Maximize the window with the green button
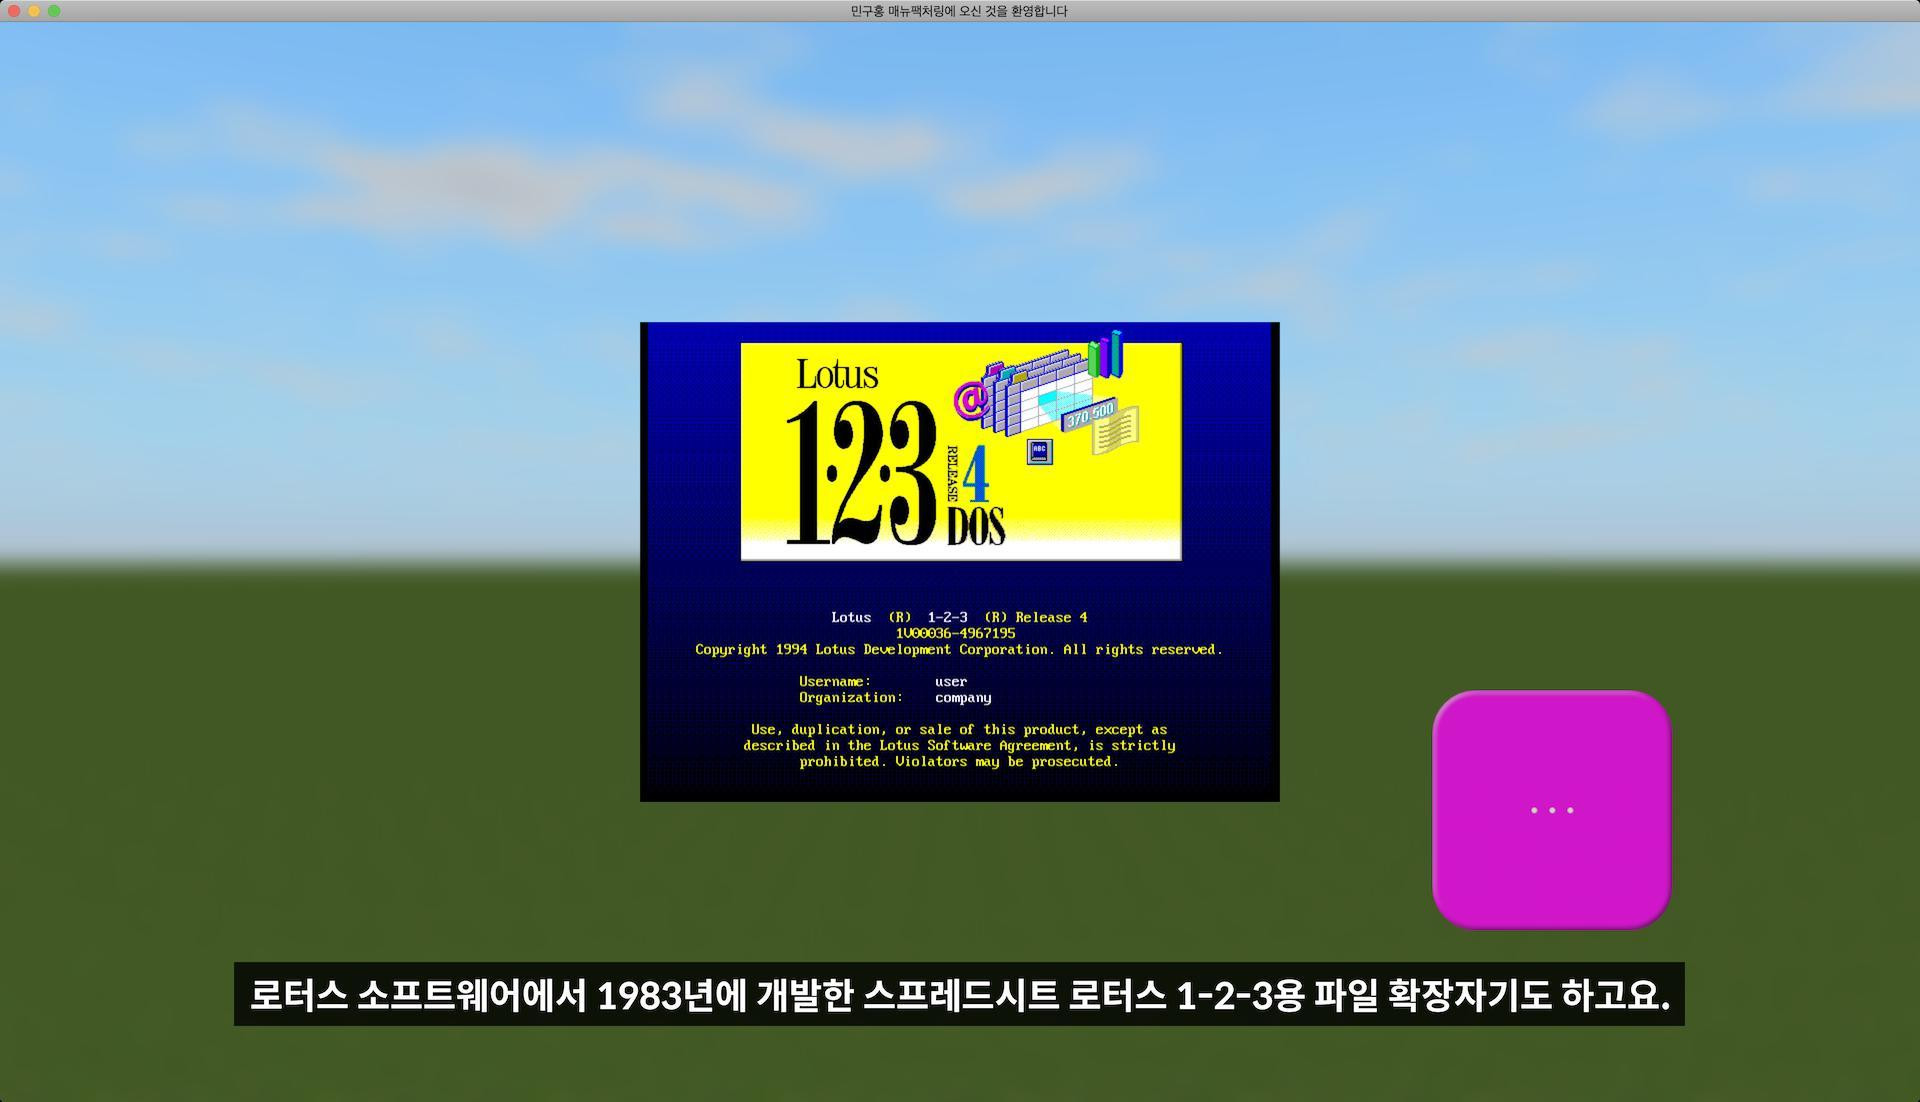Viewport: 1920px width, 1102px height. pos(54,11)
